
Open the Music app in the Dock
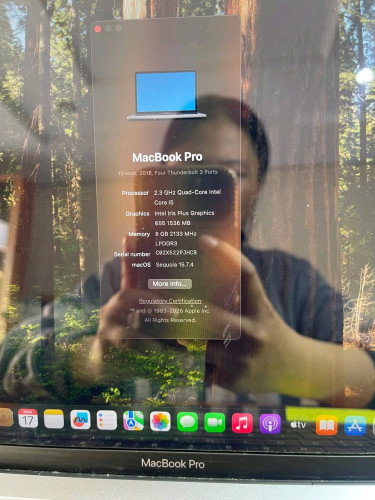(242, 423)
